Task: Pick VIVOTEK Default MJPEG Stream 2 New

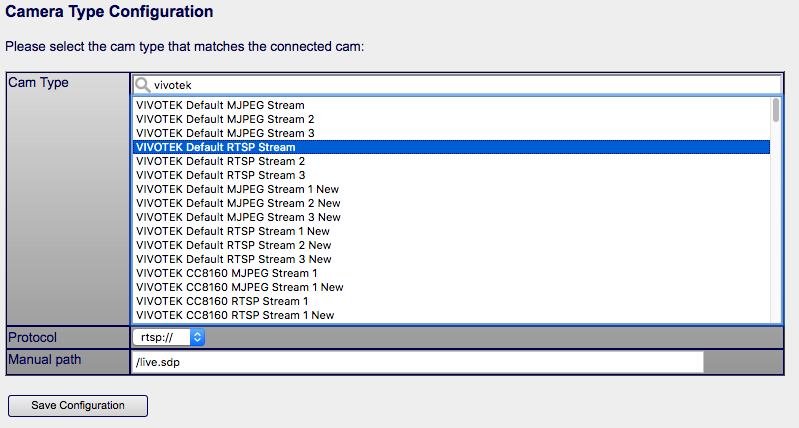Action: pos(451,203)
